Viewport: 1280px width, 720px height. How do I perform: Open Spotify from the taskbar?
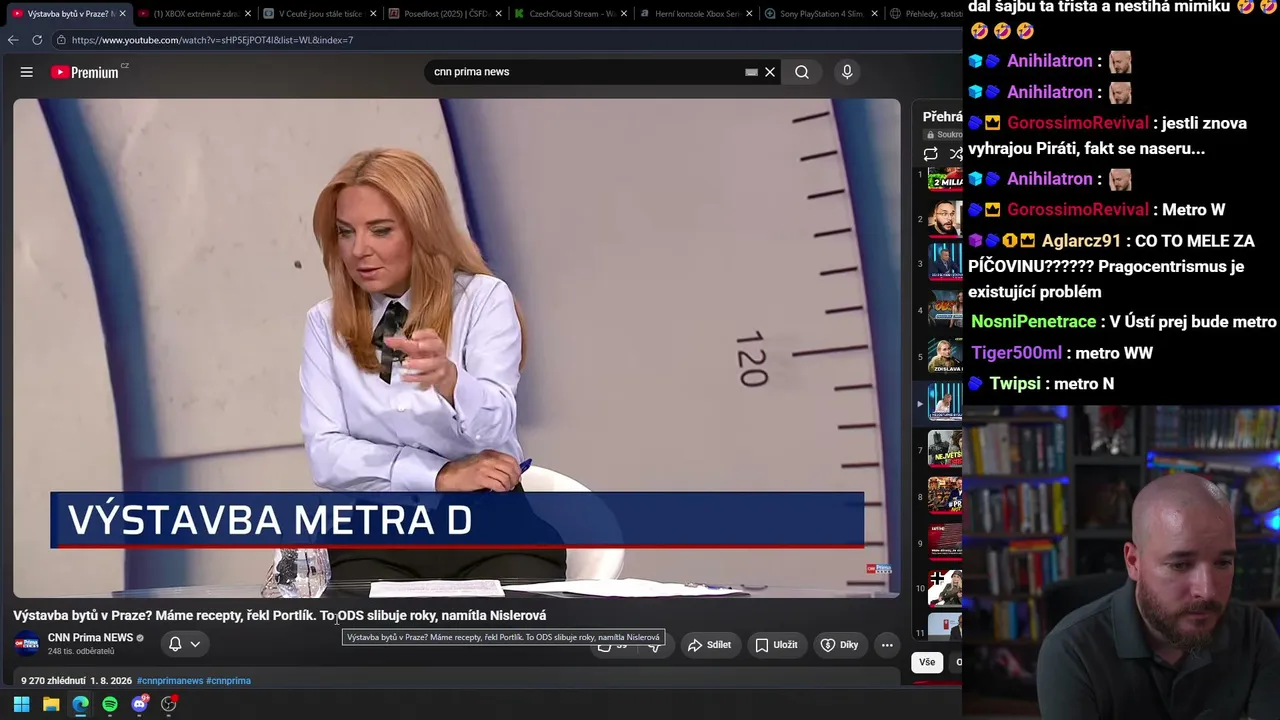click(110, 704)
